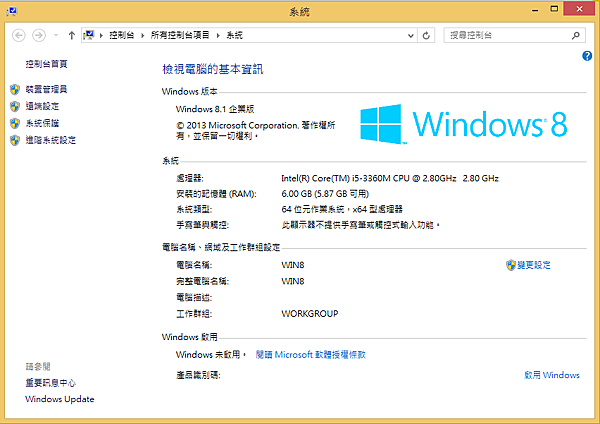Open Help with blue question mark
This screenshot has height=424, width=600.
pos(587,56)
